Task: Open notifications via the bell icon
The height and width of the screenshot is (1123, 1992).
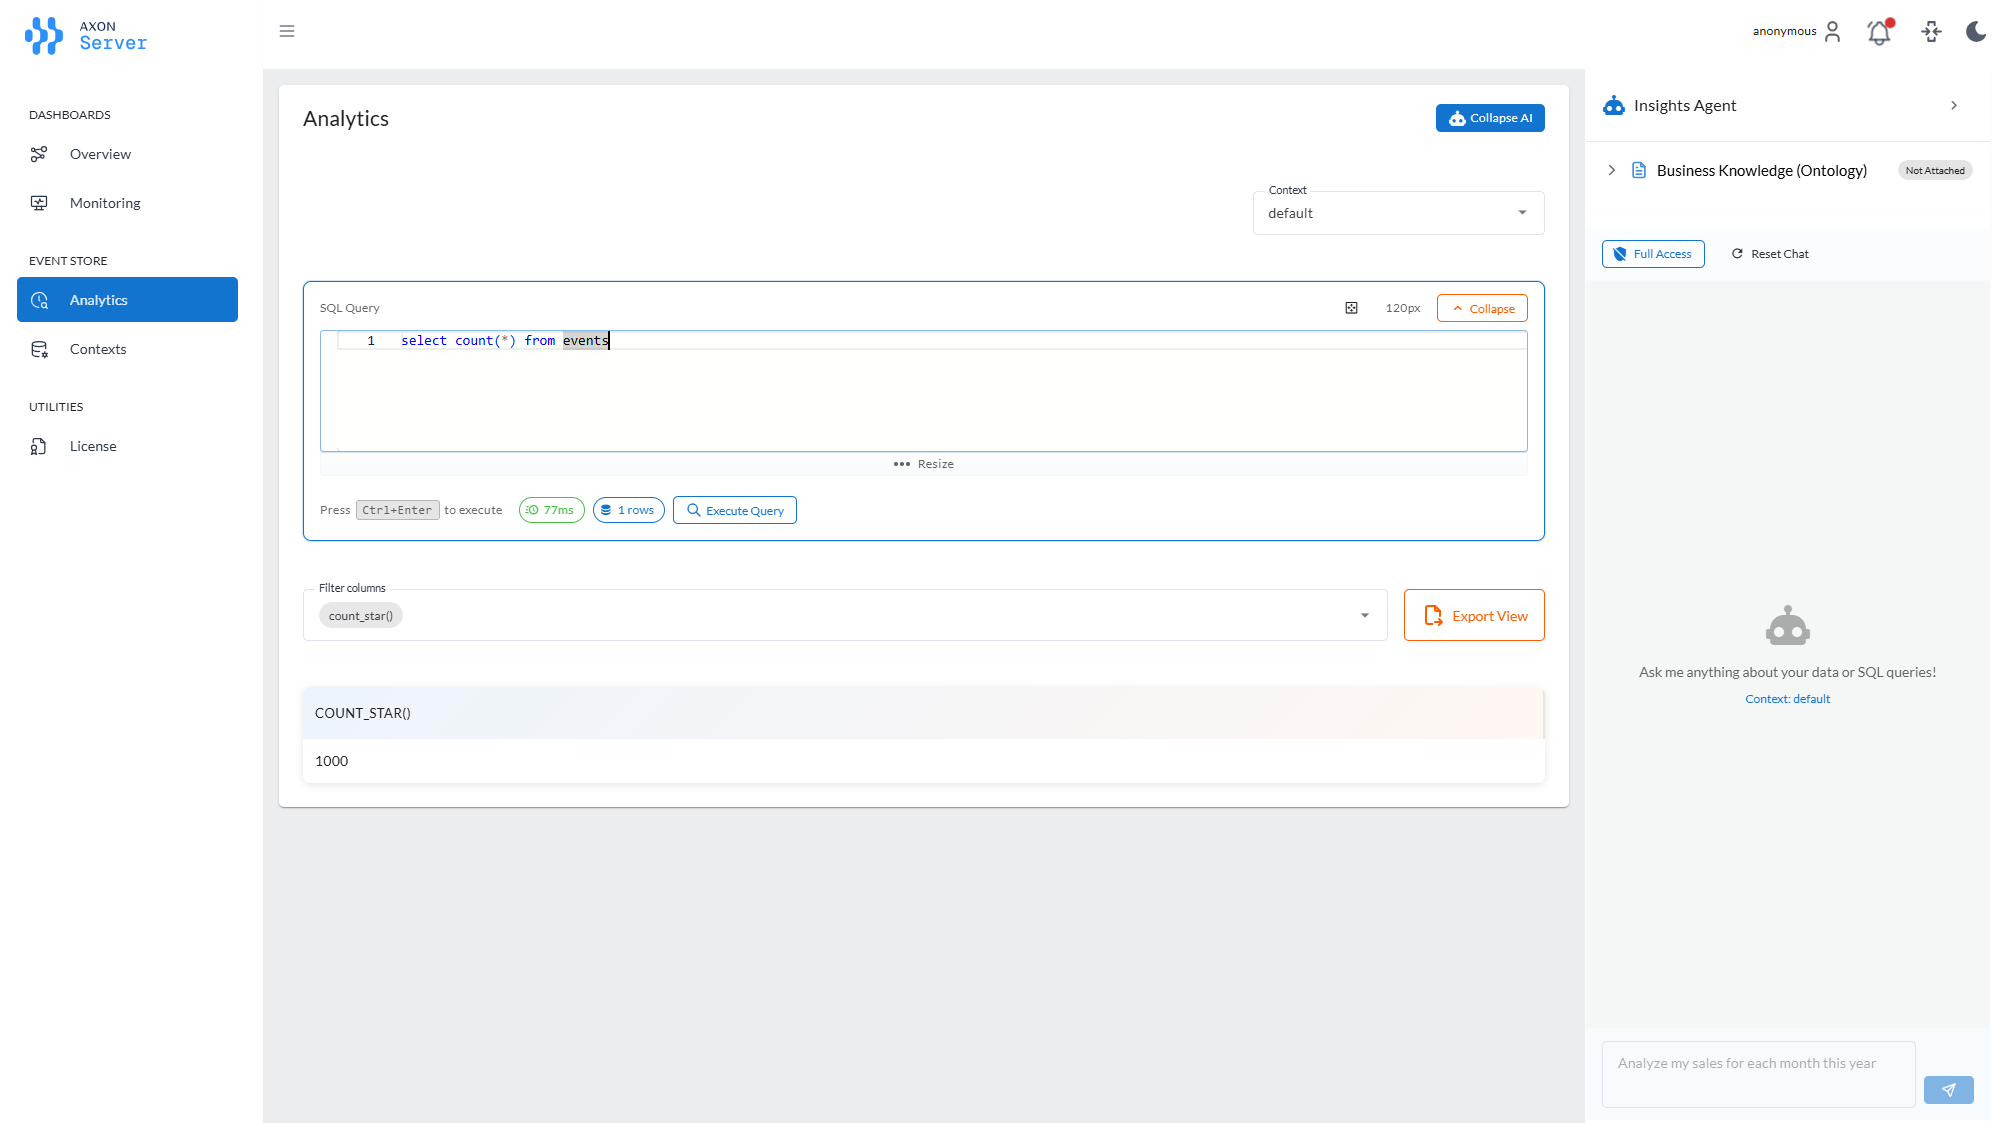Action: click(x=1879, y=31)
